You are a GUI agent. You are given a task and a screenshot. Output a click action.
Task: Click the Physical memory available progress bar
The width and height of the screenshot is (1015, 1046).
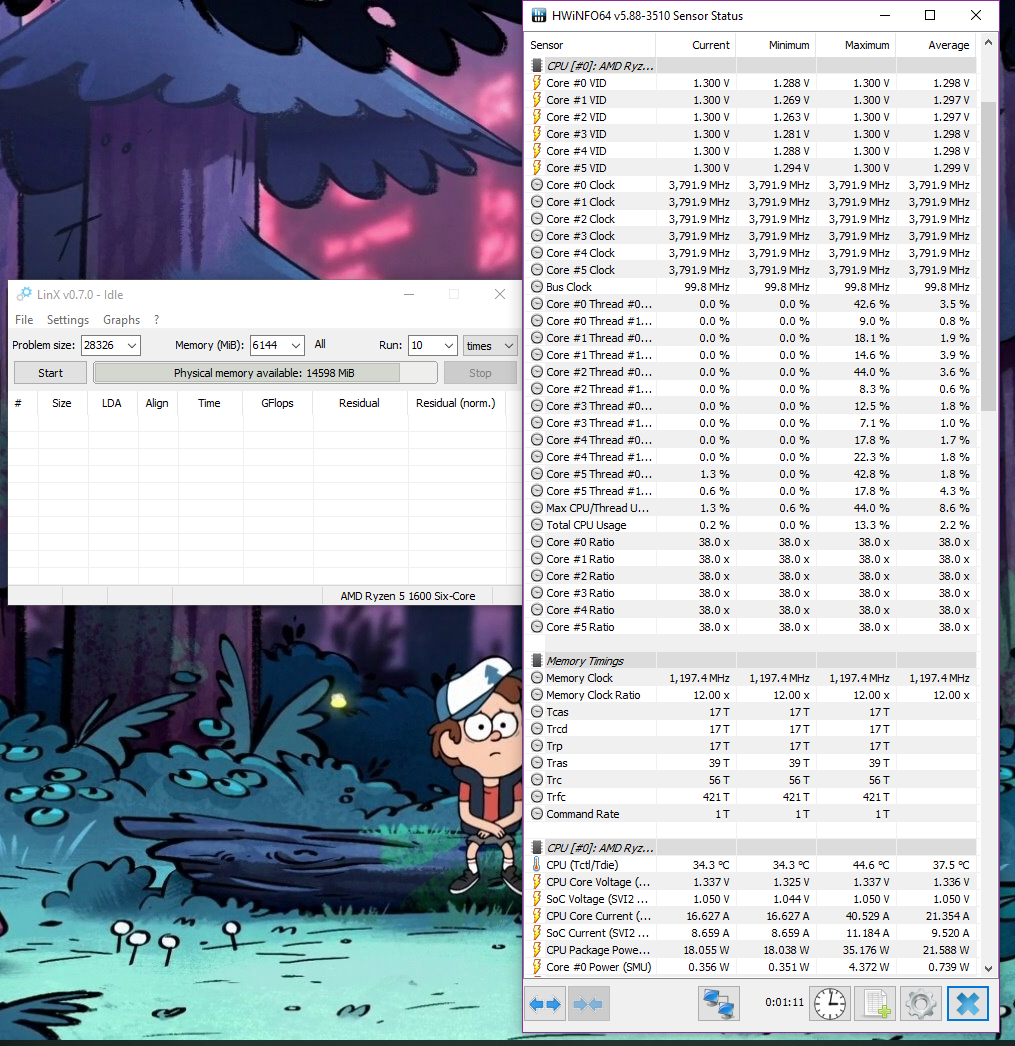tap(265, 373)
